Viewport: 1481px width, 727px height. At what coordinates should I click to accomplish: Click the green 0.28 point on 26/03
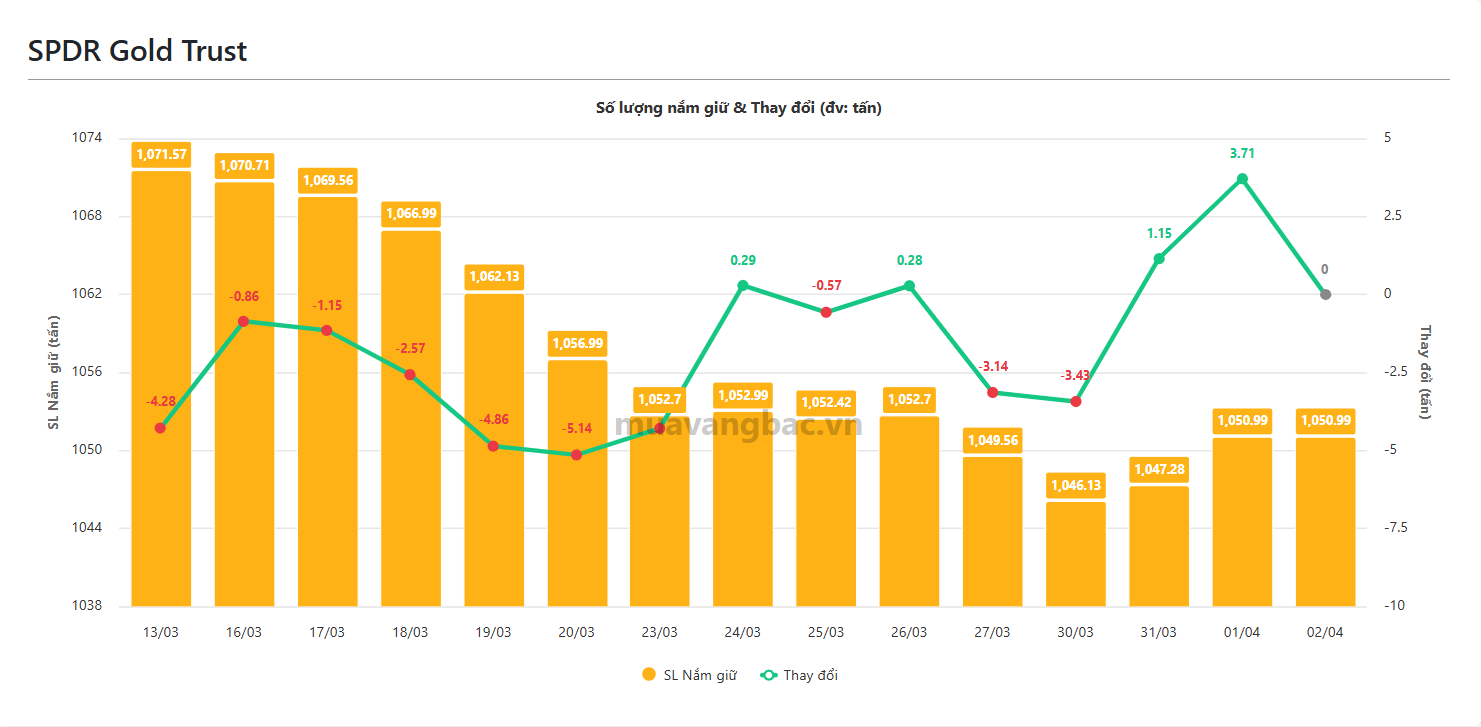click(909, 286)
